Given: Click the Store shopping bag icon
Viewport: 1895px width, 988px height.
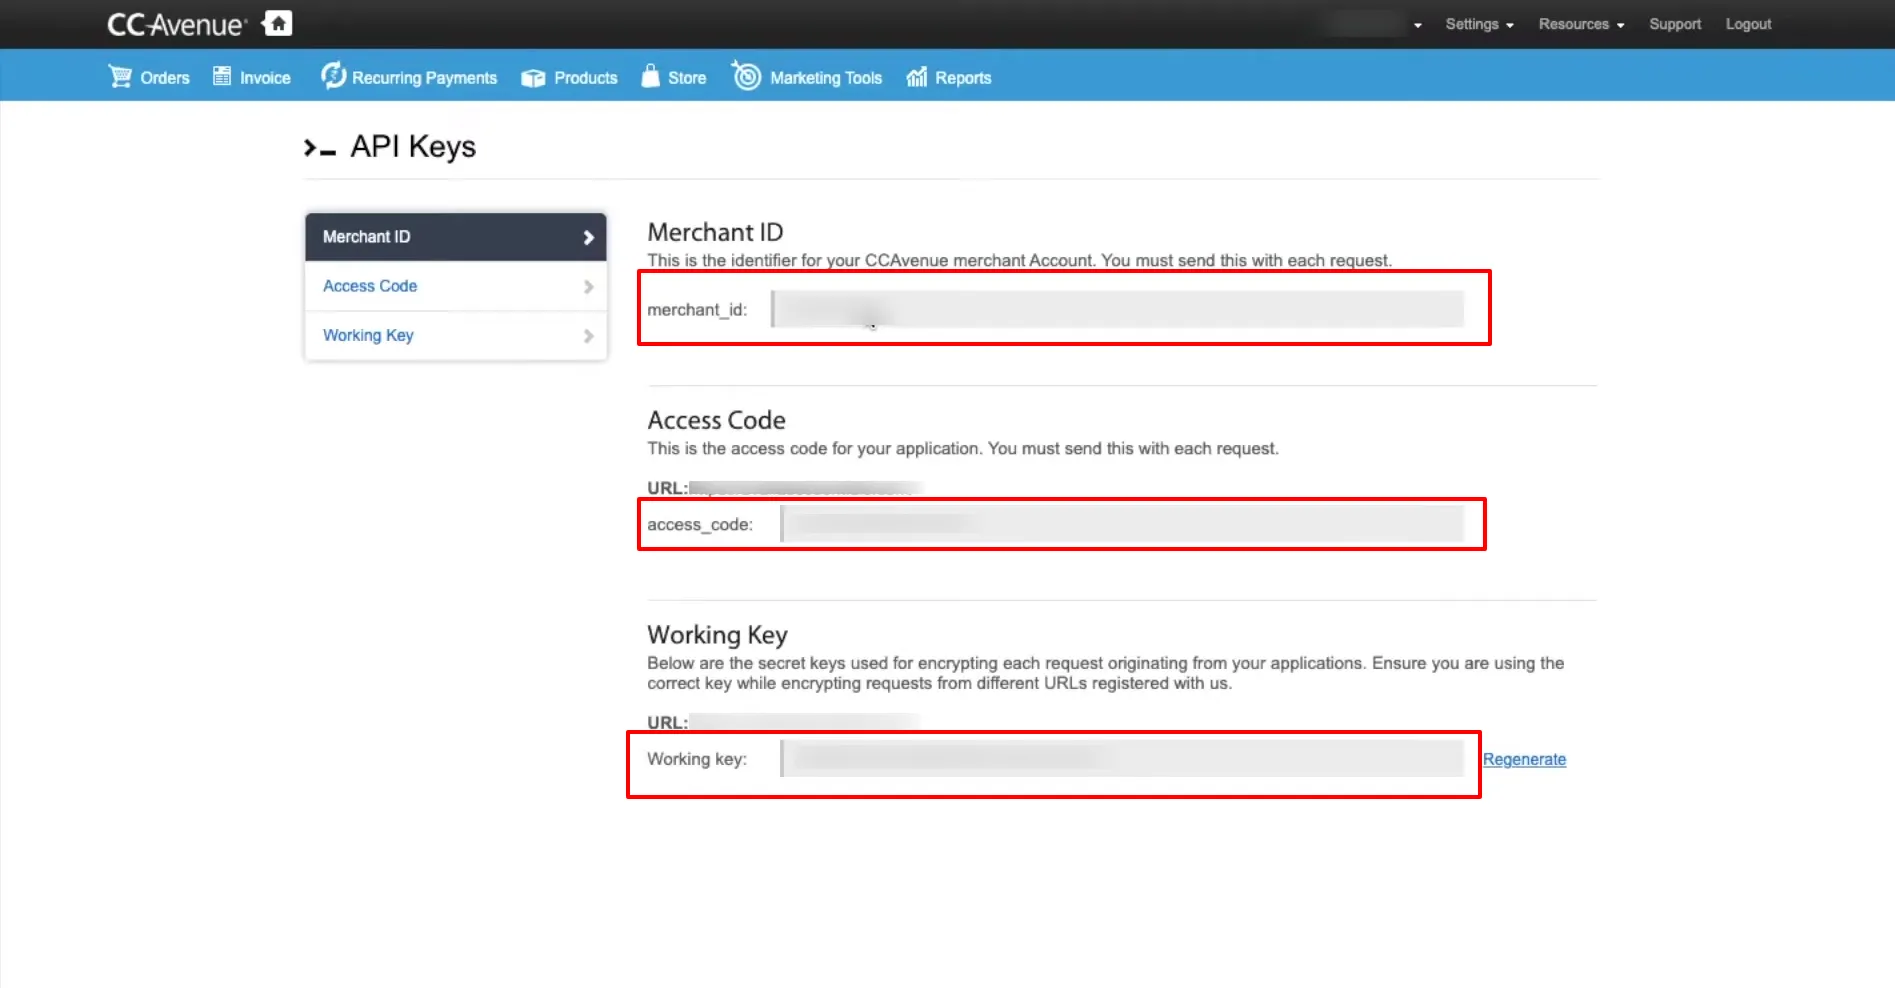Looking at the screenshot, I should [650, 75].
